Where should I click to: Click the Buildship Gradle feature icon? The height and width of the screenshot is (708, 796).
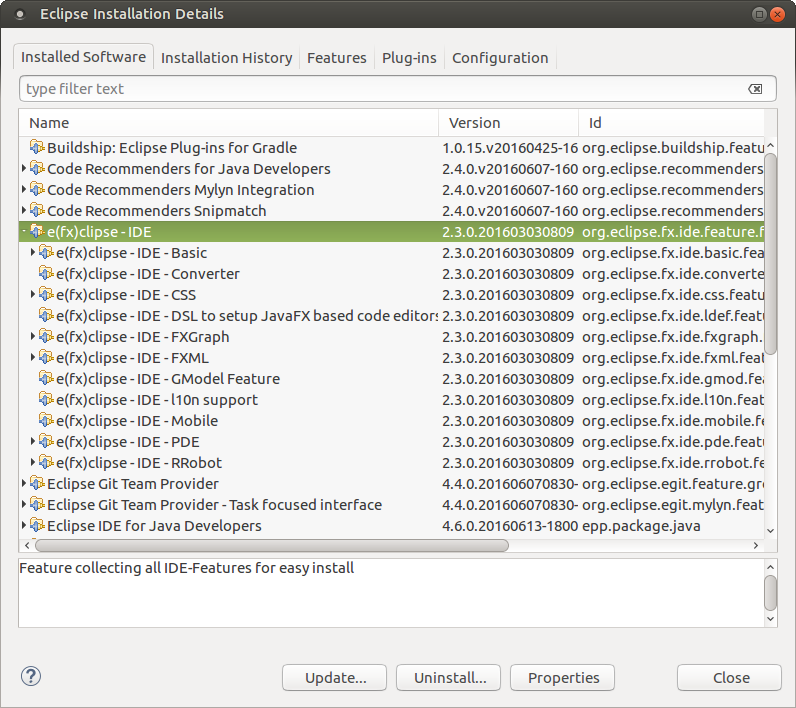coord(38,148)
